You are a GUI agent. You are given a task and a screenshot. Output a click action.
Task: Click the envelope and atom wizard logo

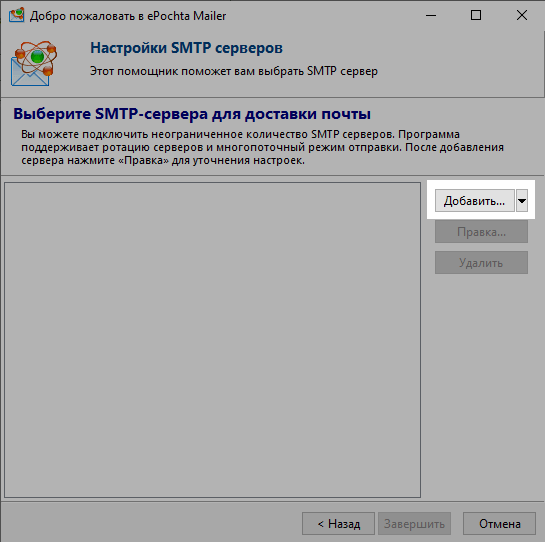click(34, 63)
